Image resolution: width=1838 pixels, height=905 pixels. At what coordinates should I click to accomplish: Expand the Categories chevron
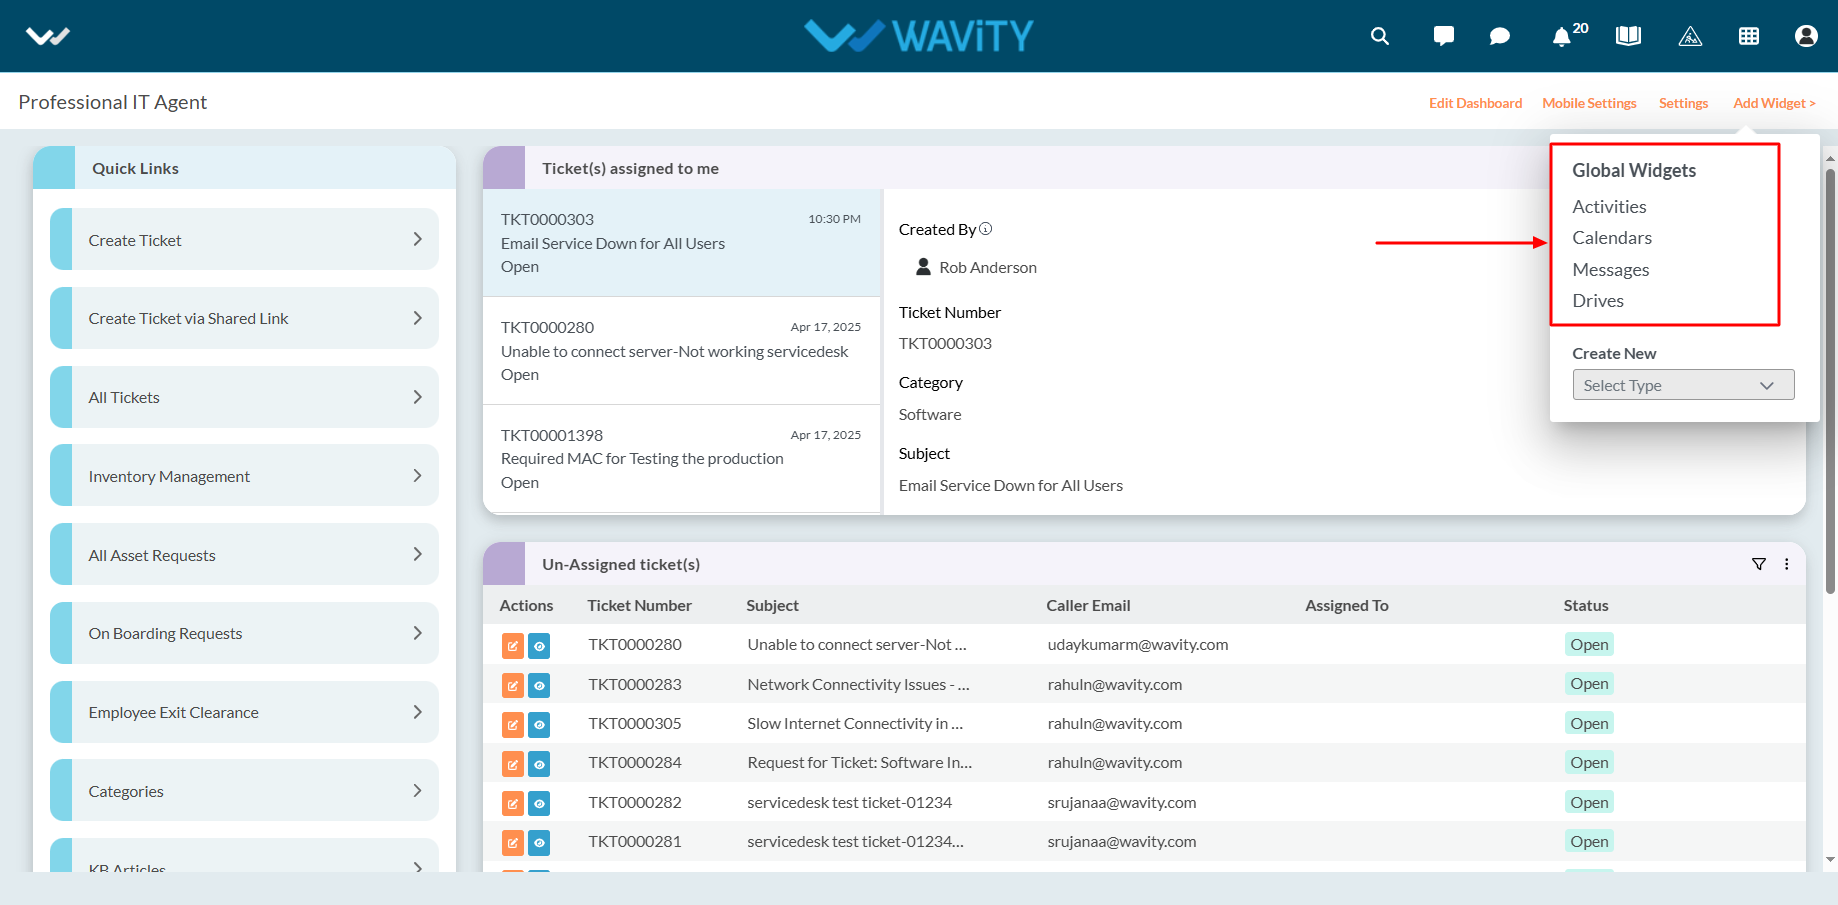(x=417, y=790)
